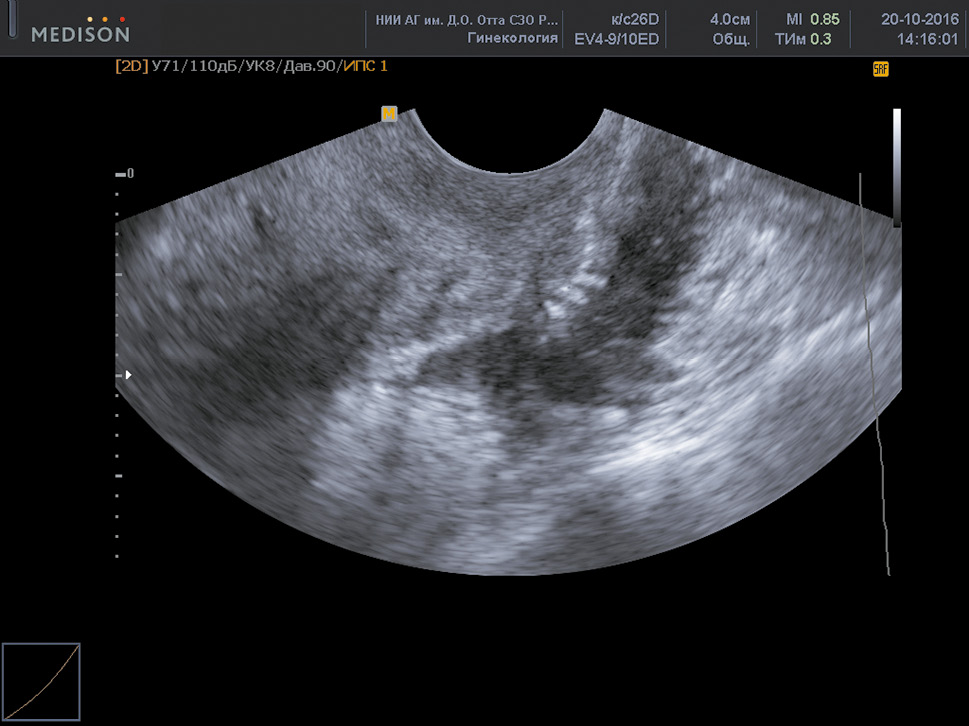
Task: Click the TGC curve line at right
Action: [874, 380]
